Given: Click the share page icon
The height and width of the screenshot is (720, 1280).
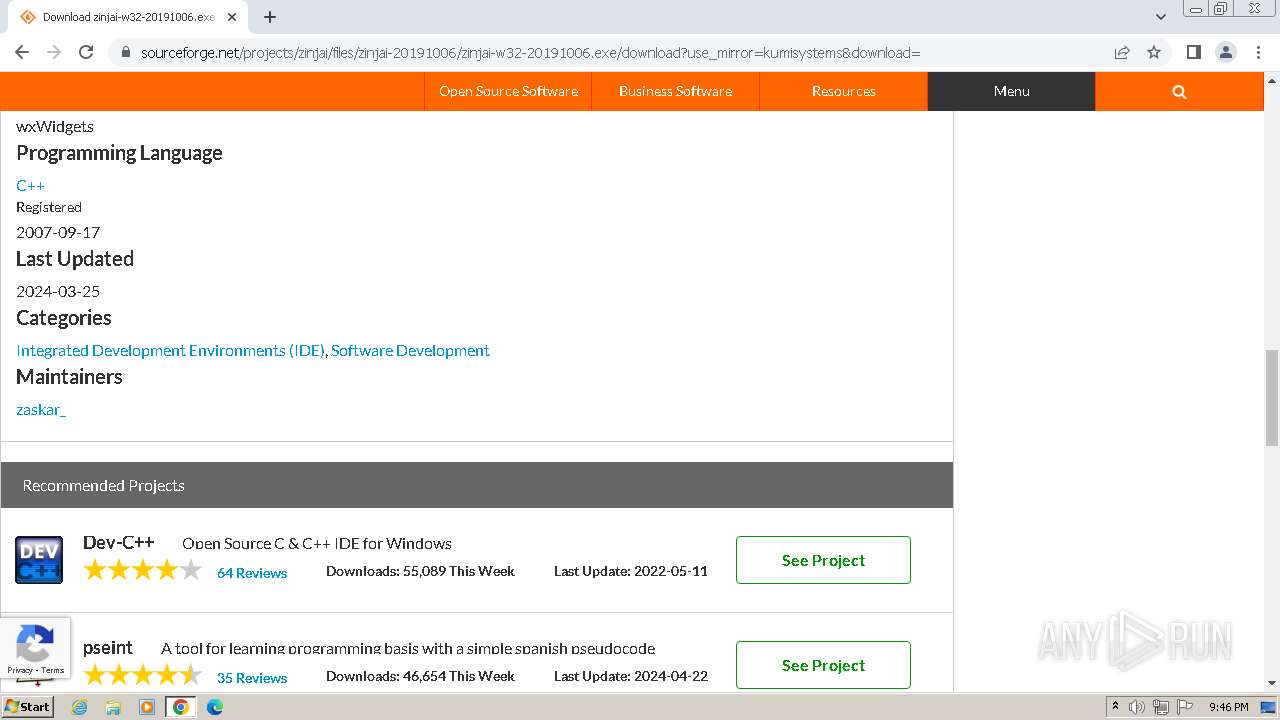Looking at the screenshot, I should pyautogui.click(x=1122, y=52).
